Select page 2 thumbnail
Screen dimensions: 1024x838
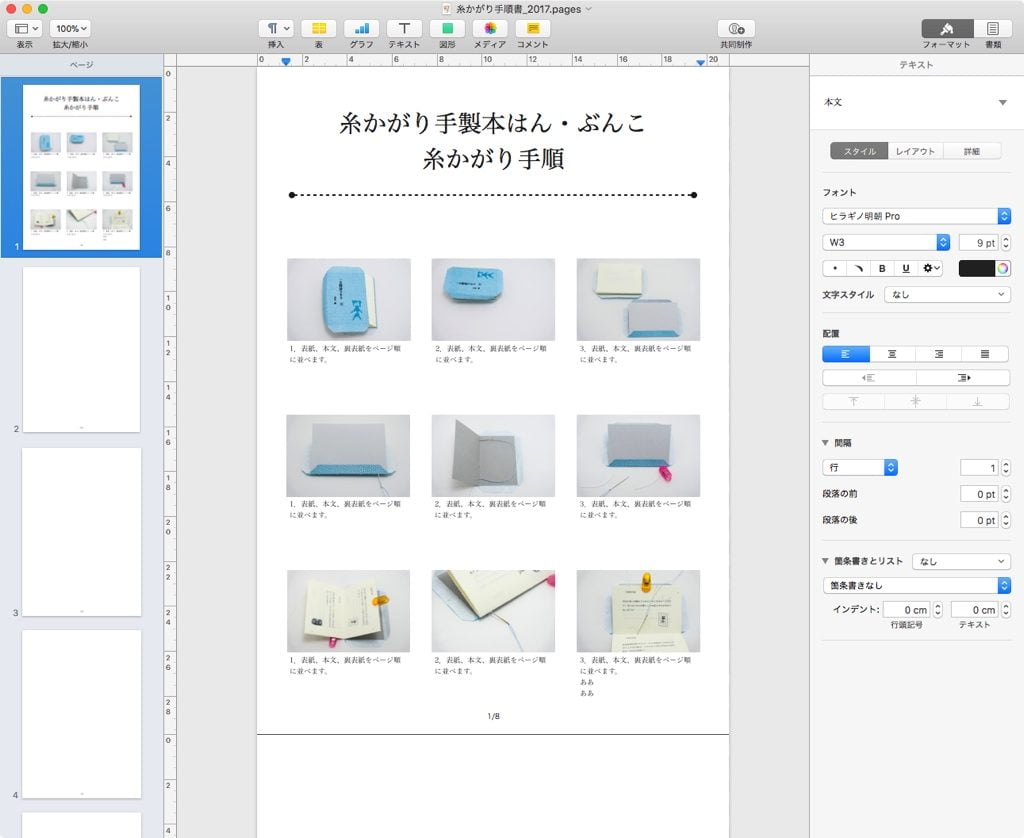click(x=81, y=349)
